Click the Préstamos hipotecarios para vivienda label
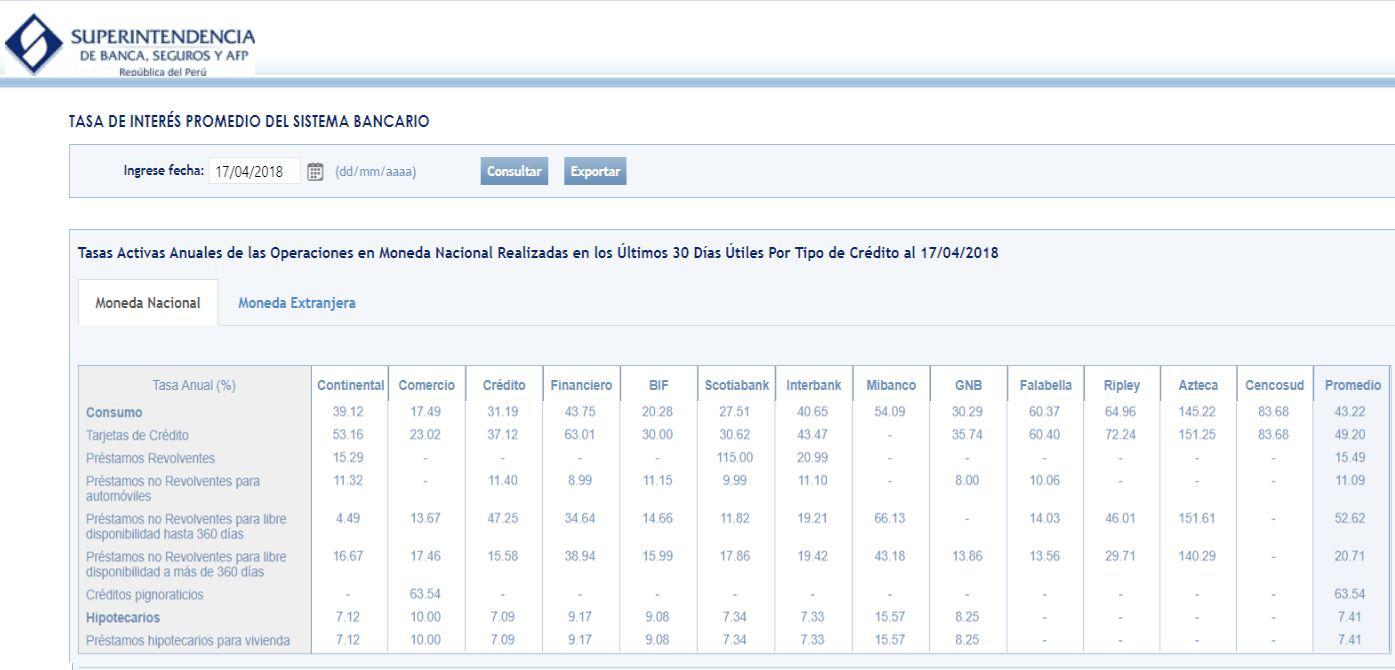Viewport: 1395px width, 670px height. [189, 641]
